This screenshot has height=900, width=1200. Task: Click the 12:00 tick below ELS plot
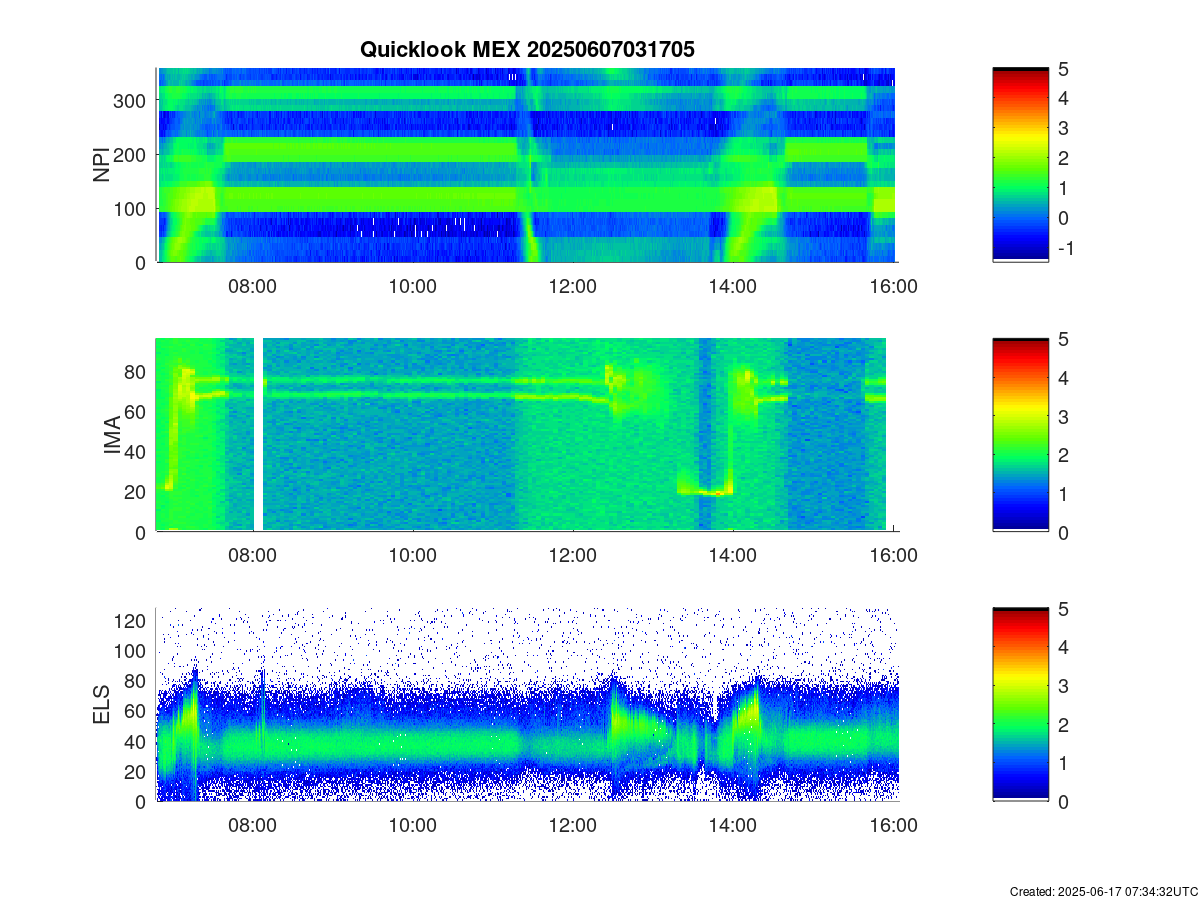pos(573,825)
